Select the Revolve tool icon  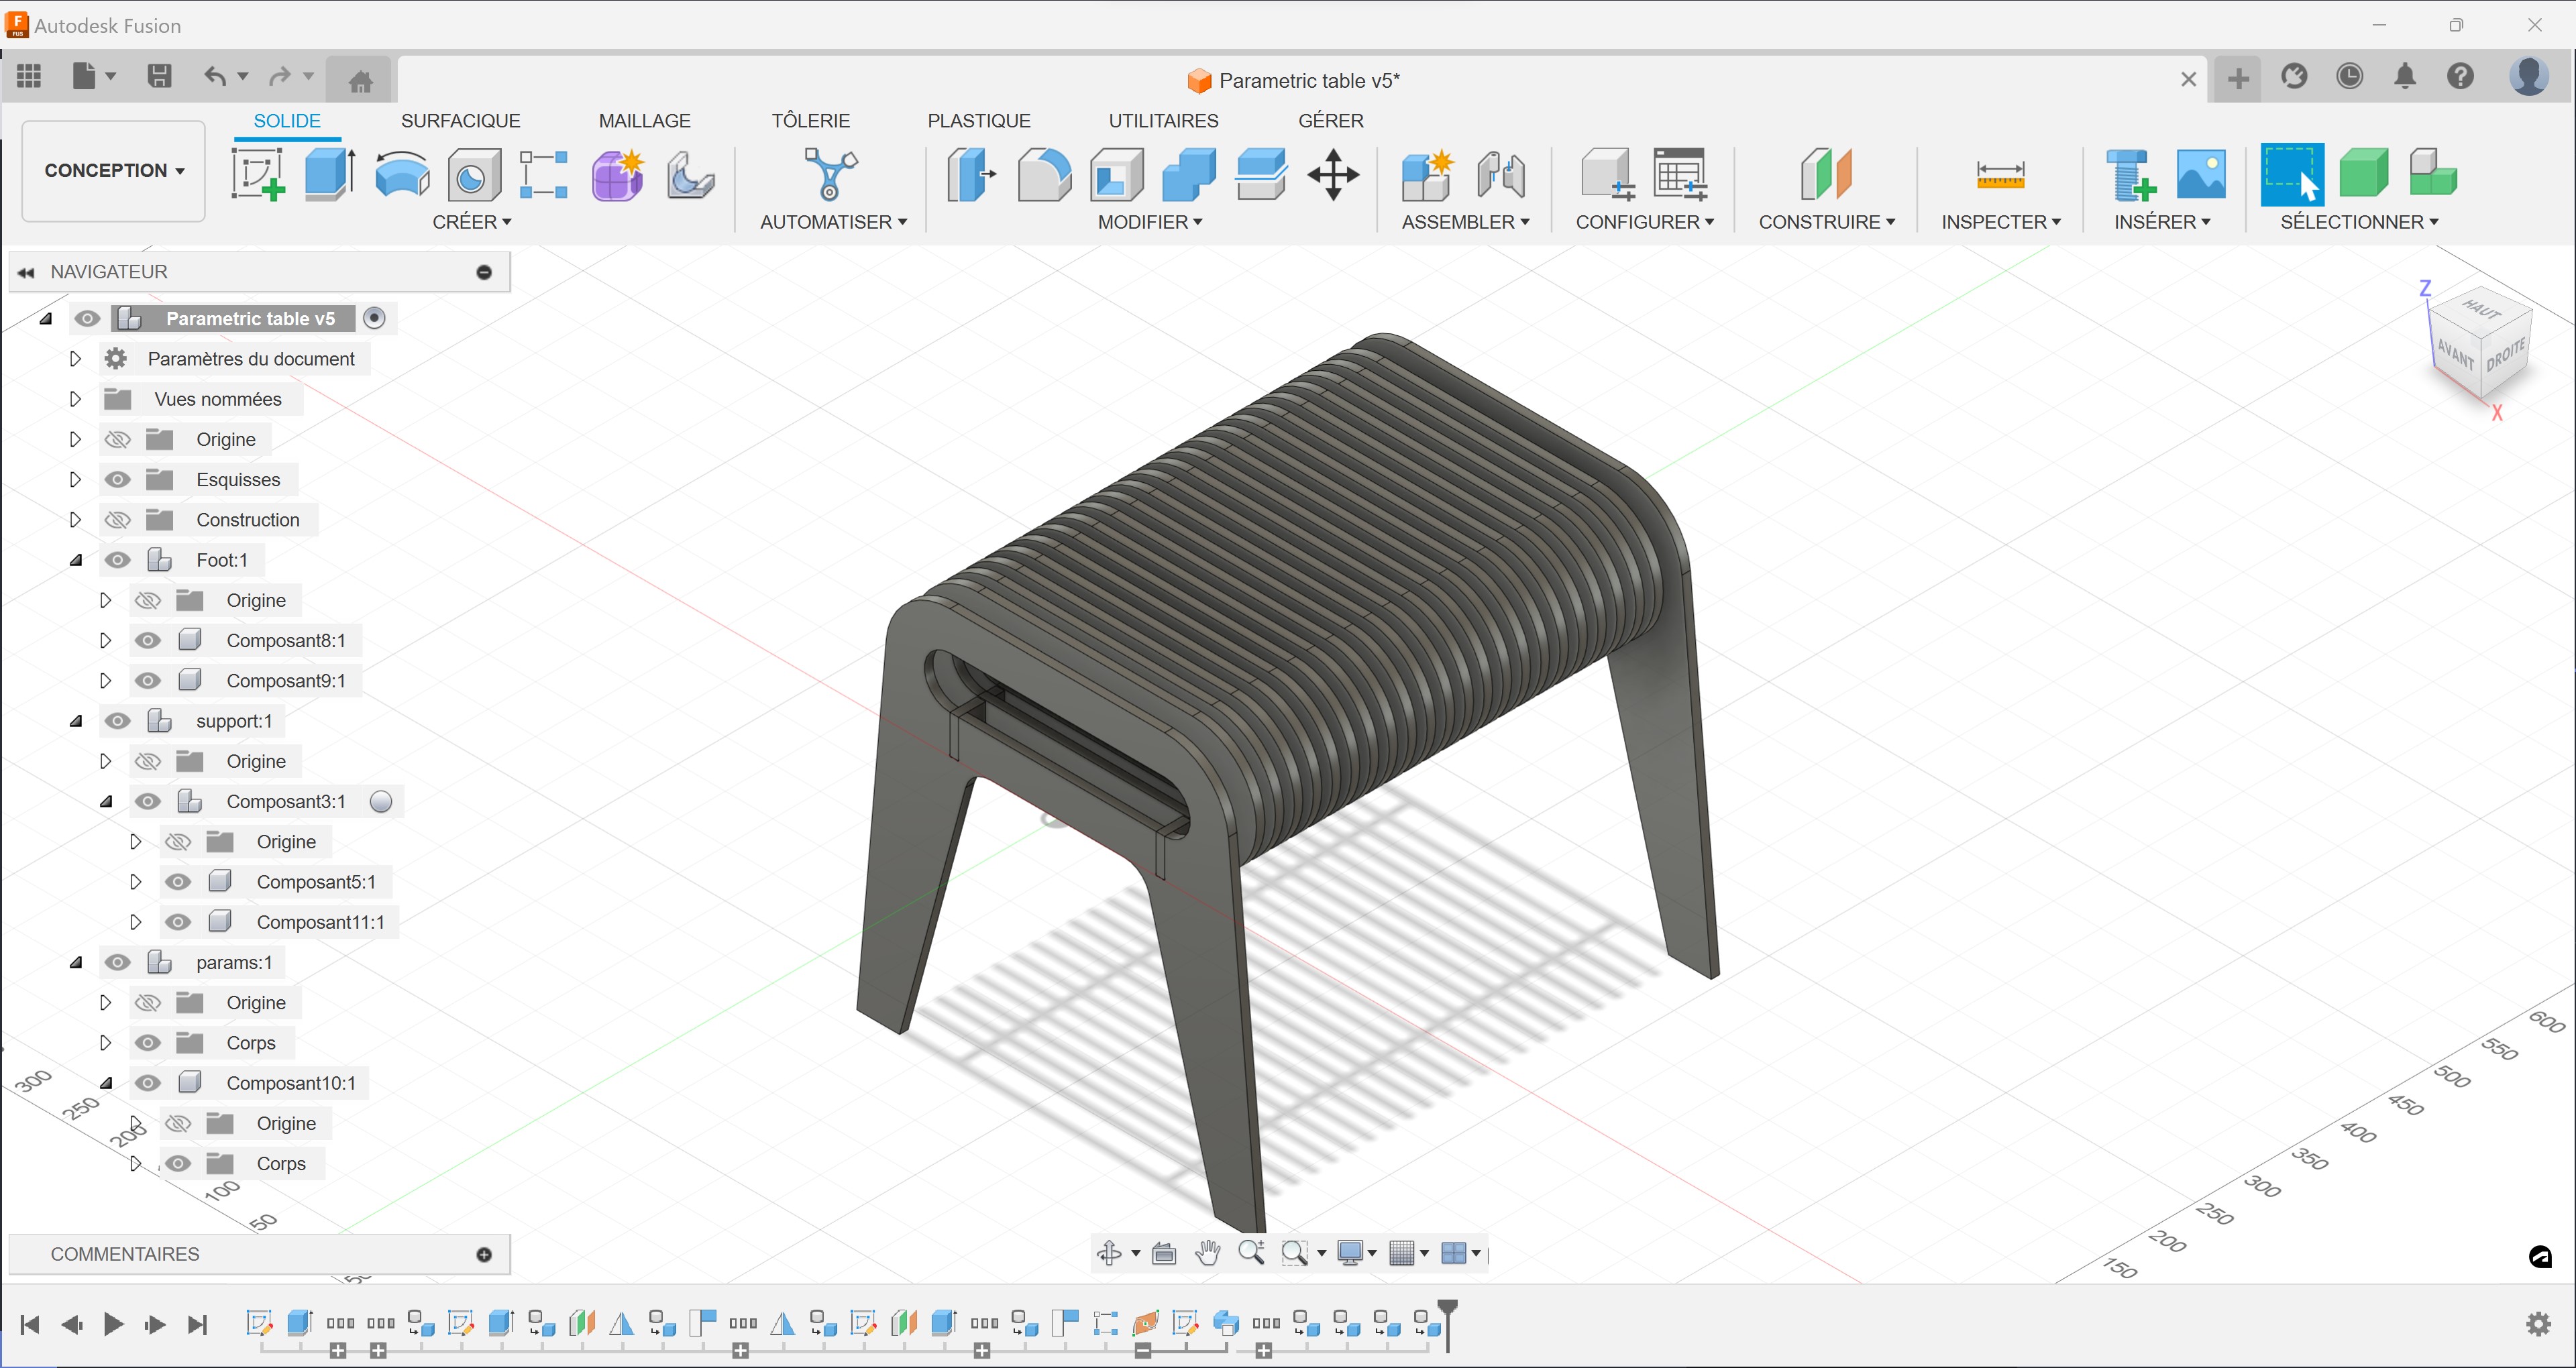click(402, 174)
